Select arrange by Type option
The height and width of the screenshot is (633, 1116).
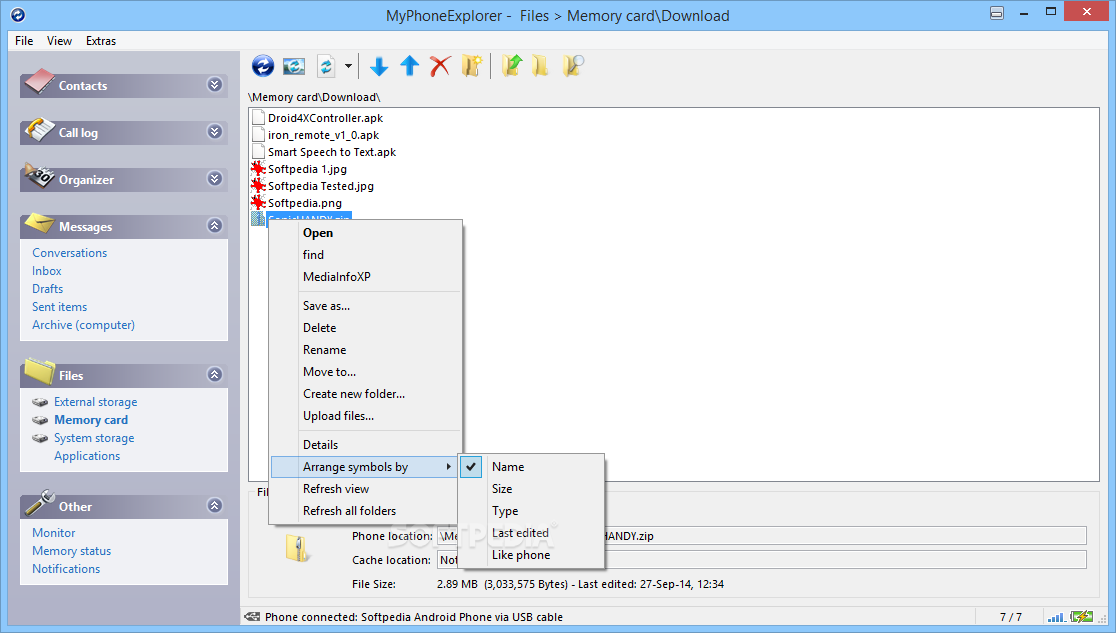(x=531, y=511)
